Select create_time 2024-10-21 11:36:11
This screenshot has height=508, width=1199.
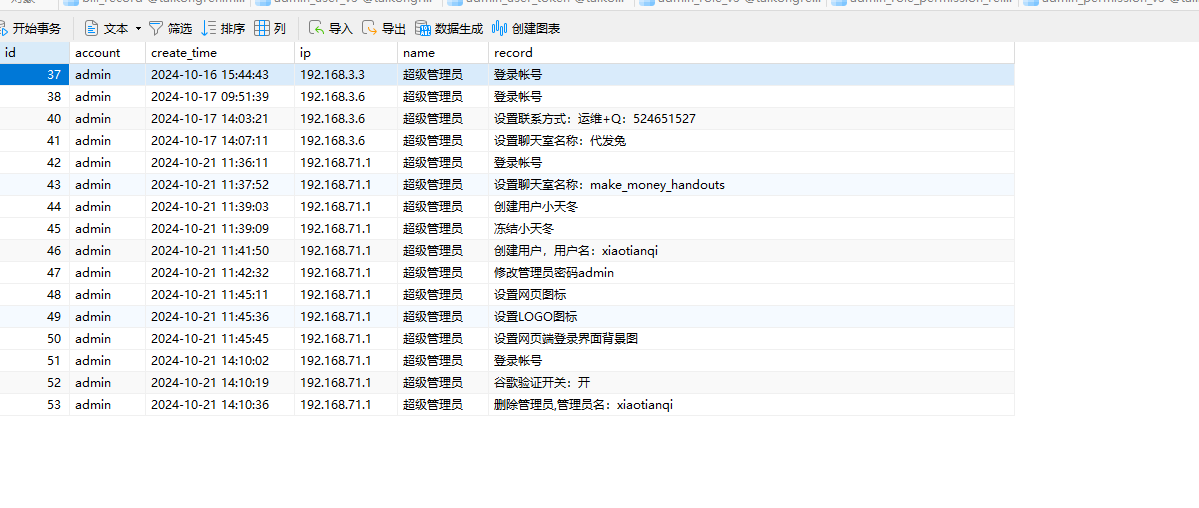tap(220, 162)
